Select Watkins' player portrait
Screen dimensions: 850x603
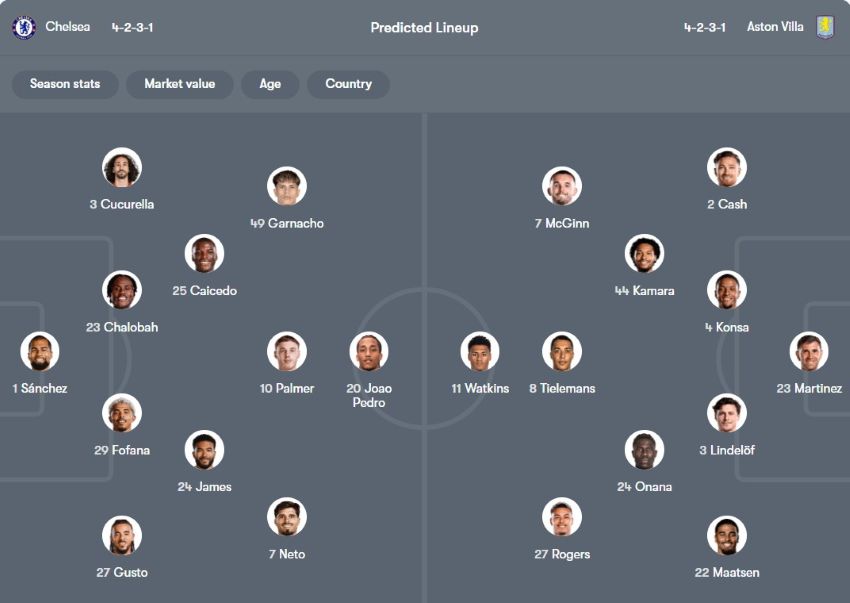pyautogui.click(x=480, y=352)
